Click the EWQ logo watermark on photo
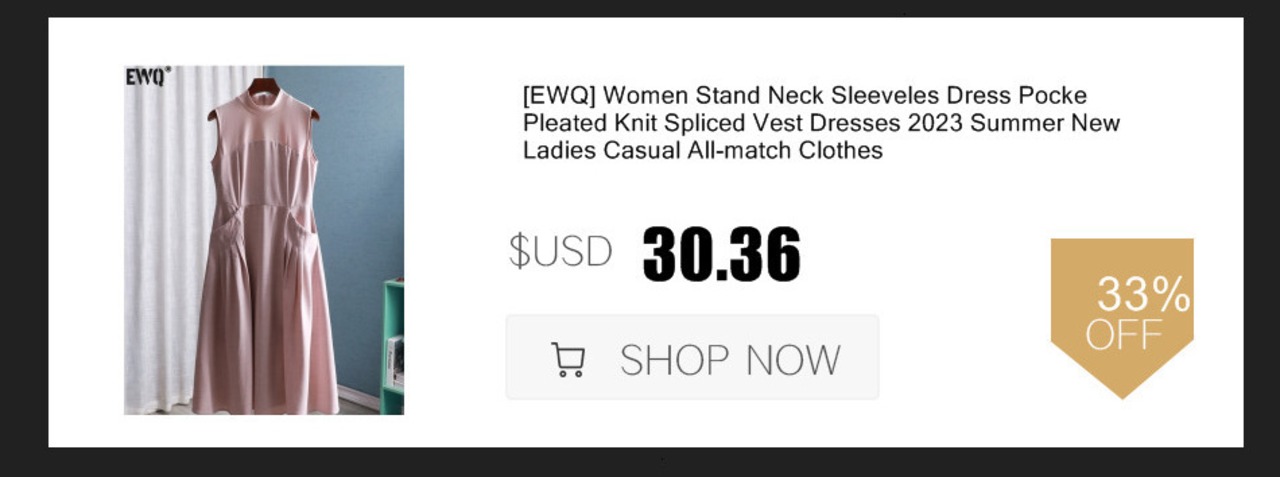Screen dimensions: 1280x477 click(148, 77)
